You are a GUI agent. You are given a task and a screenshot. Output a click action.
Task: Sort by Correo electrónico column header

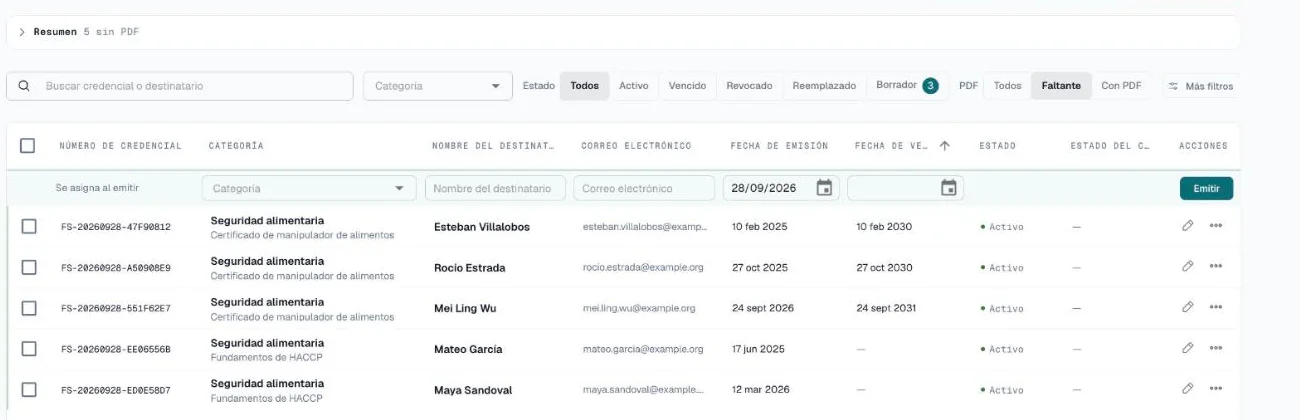636,146
